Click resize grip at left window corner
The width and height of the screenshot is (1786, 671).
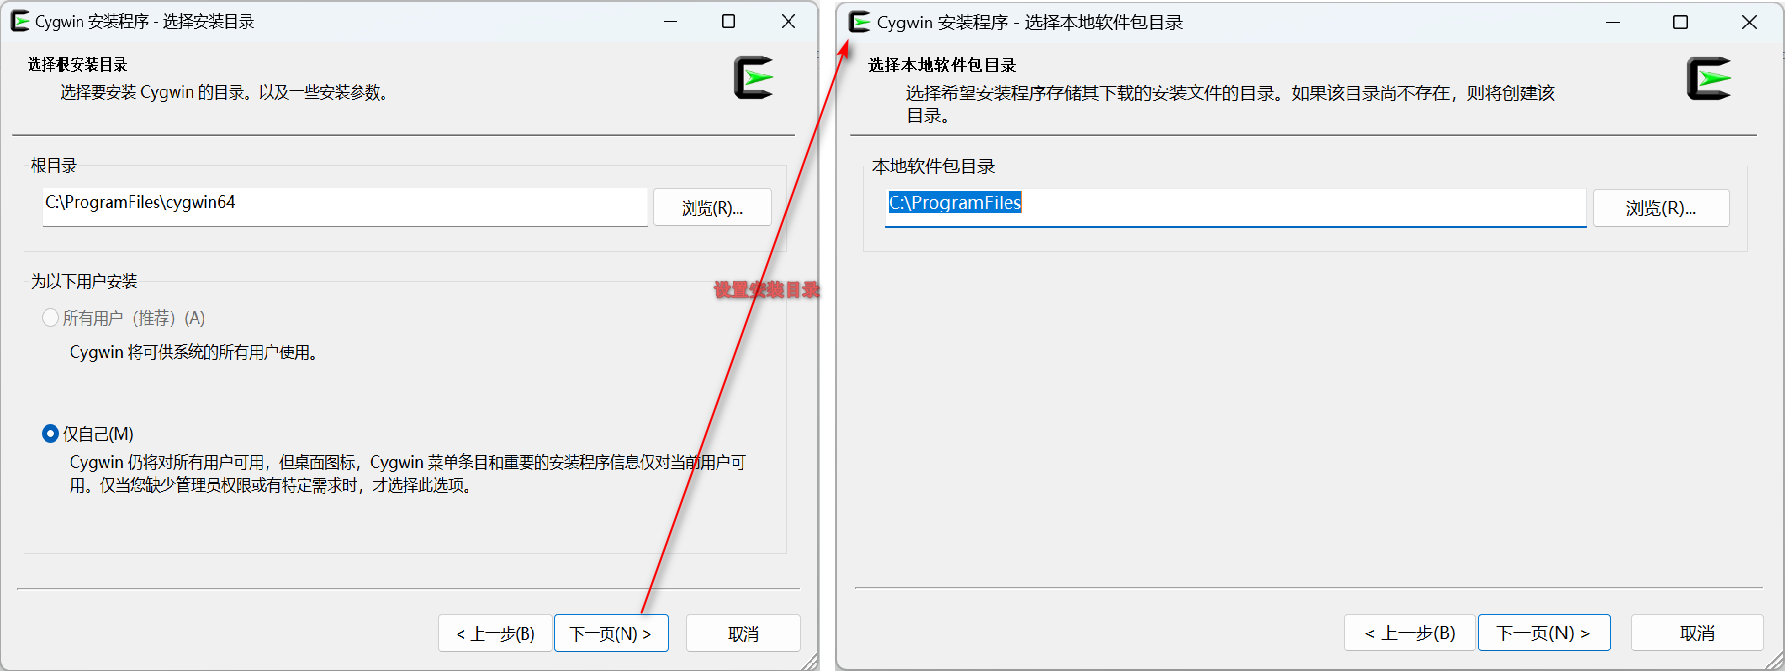809,661
